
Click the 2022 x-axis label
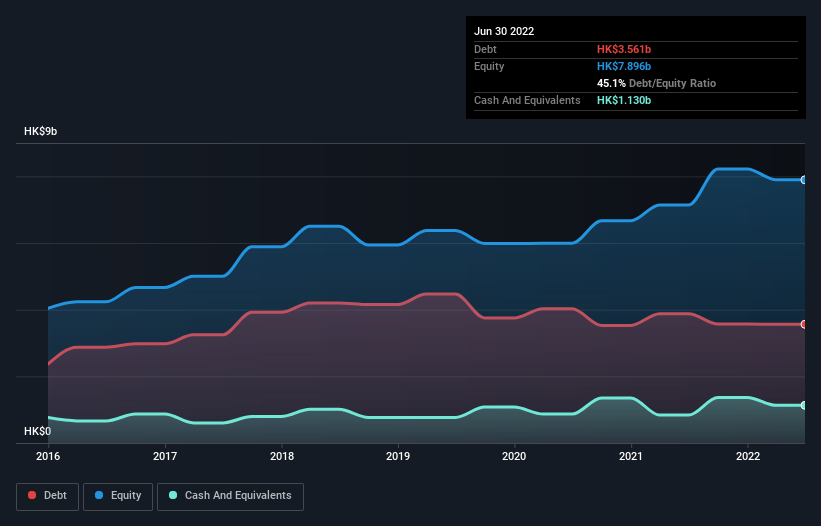[748, 456]
